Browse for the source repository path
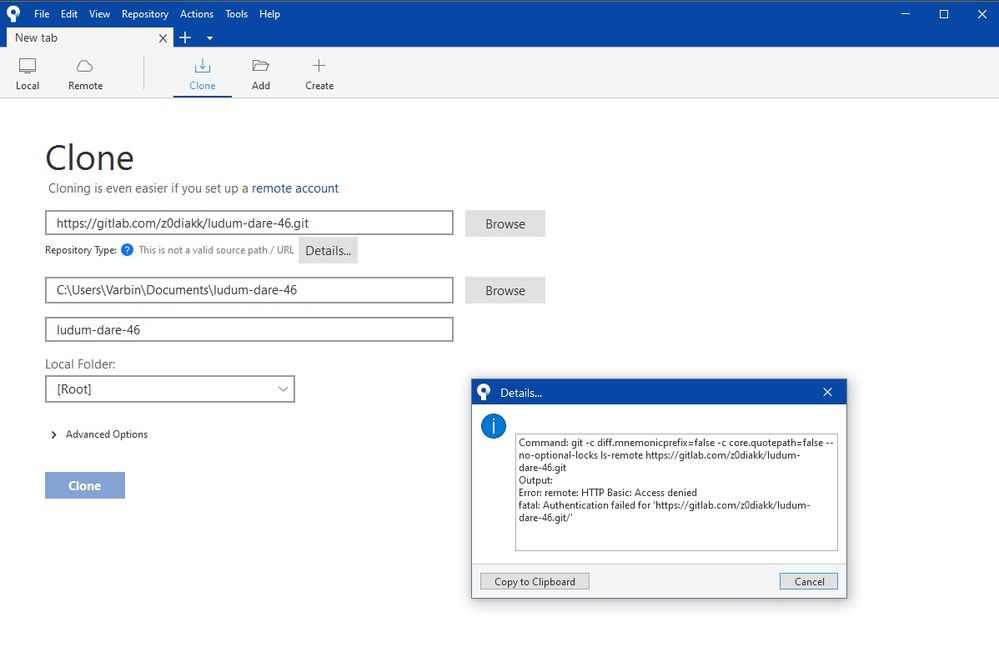 (505, 224)
